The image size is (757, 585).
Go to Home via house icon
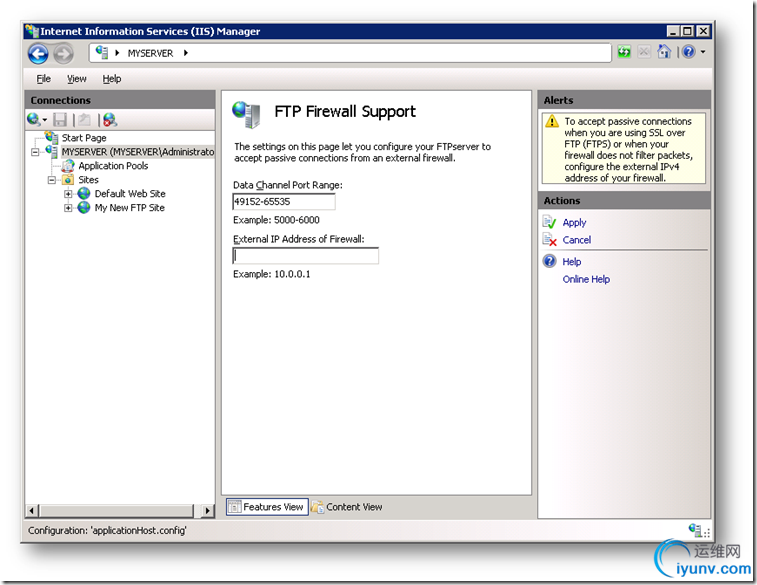(664, 51)
